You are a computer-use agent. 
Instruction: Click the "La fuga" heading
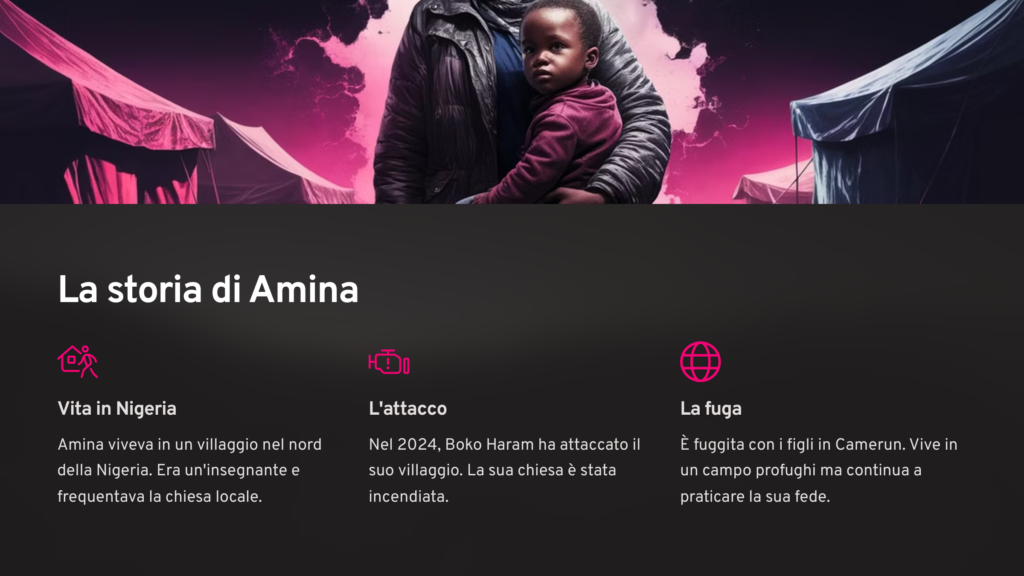click(x=711, y=409)
